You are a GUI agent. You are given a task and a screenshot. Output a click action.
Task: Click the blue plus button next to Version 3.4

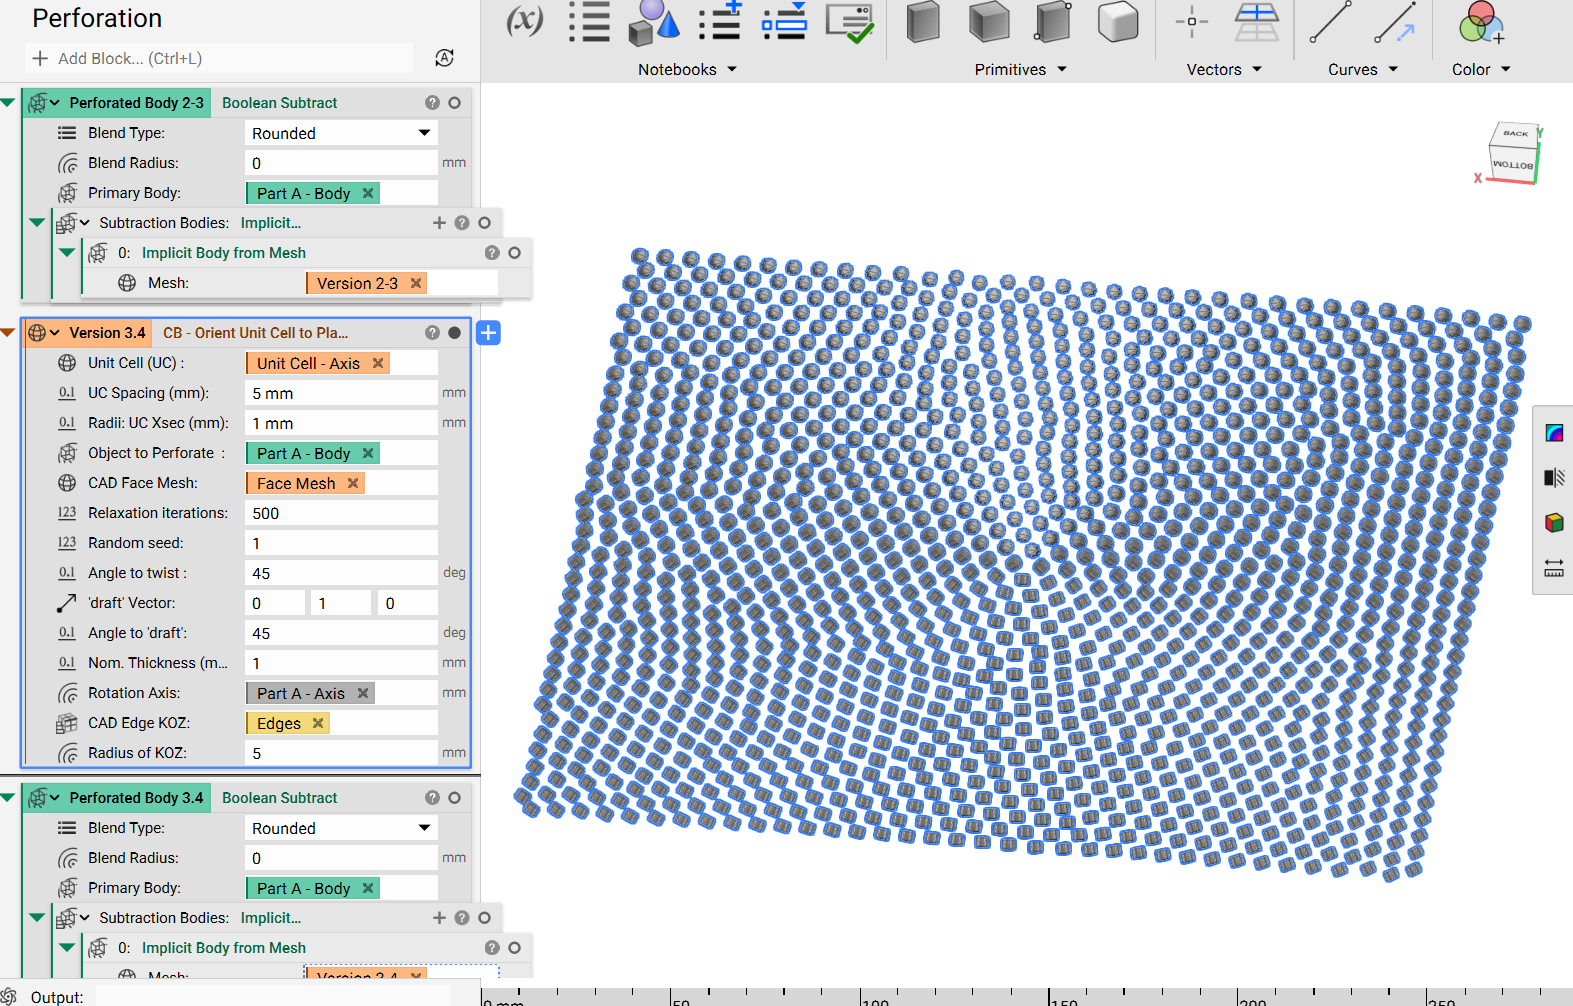[x=488, y=333]
